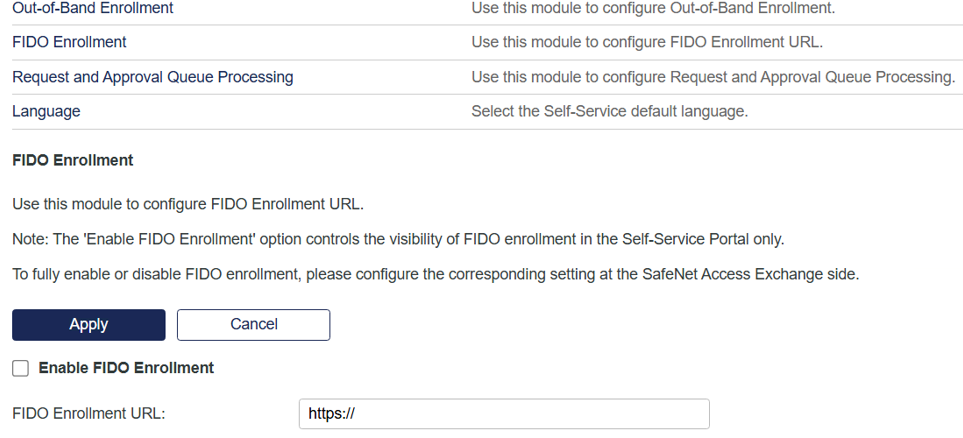Click the 'FIDO Enrollment URL:' field label
Screen dimensions: 963x438
(88, 413)
